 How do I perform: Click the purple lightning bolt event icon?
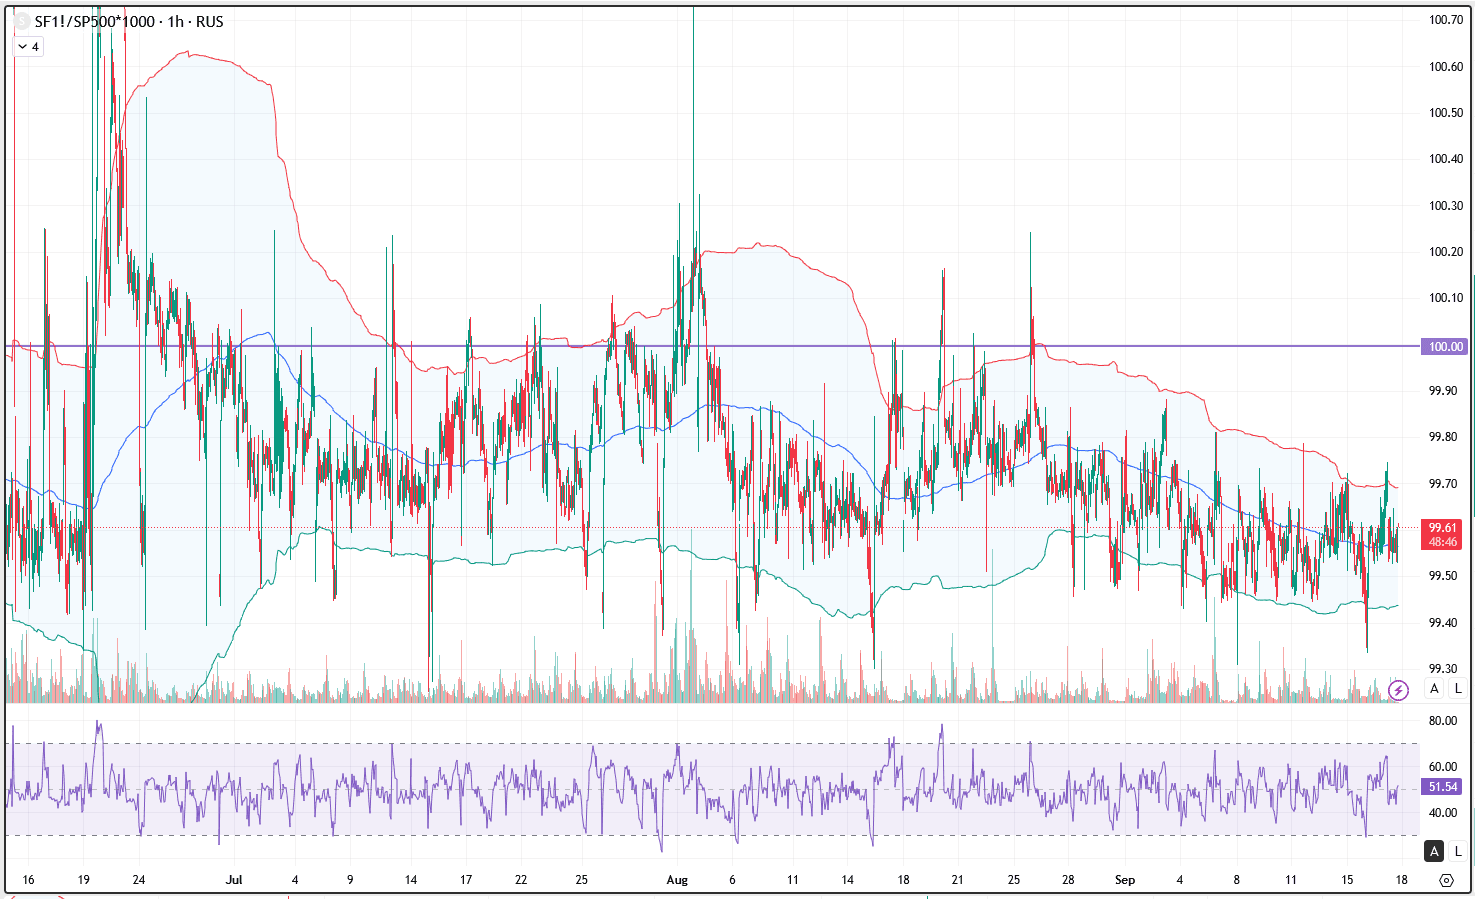1399,690
